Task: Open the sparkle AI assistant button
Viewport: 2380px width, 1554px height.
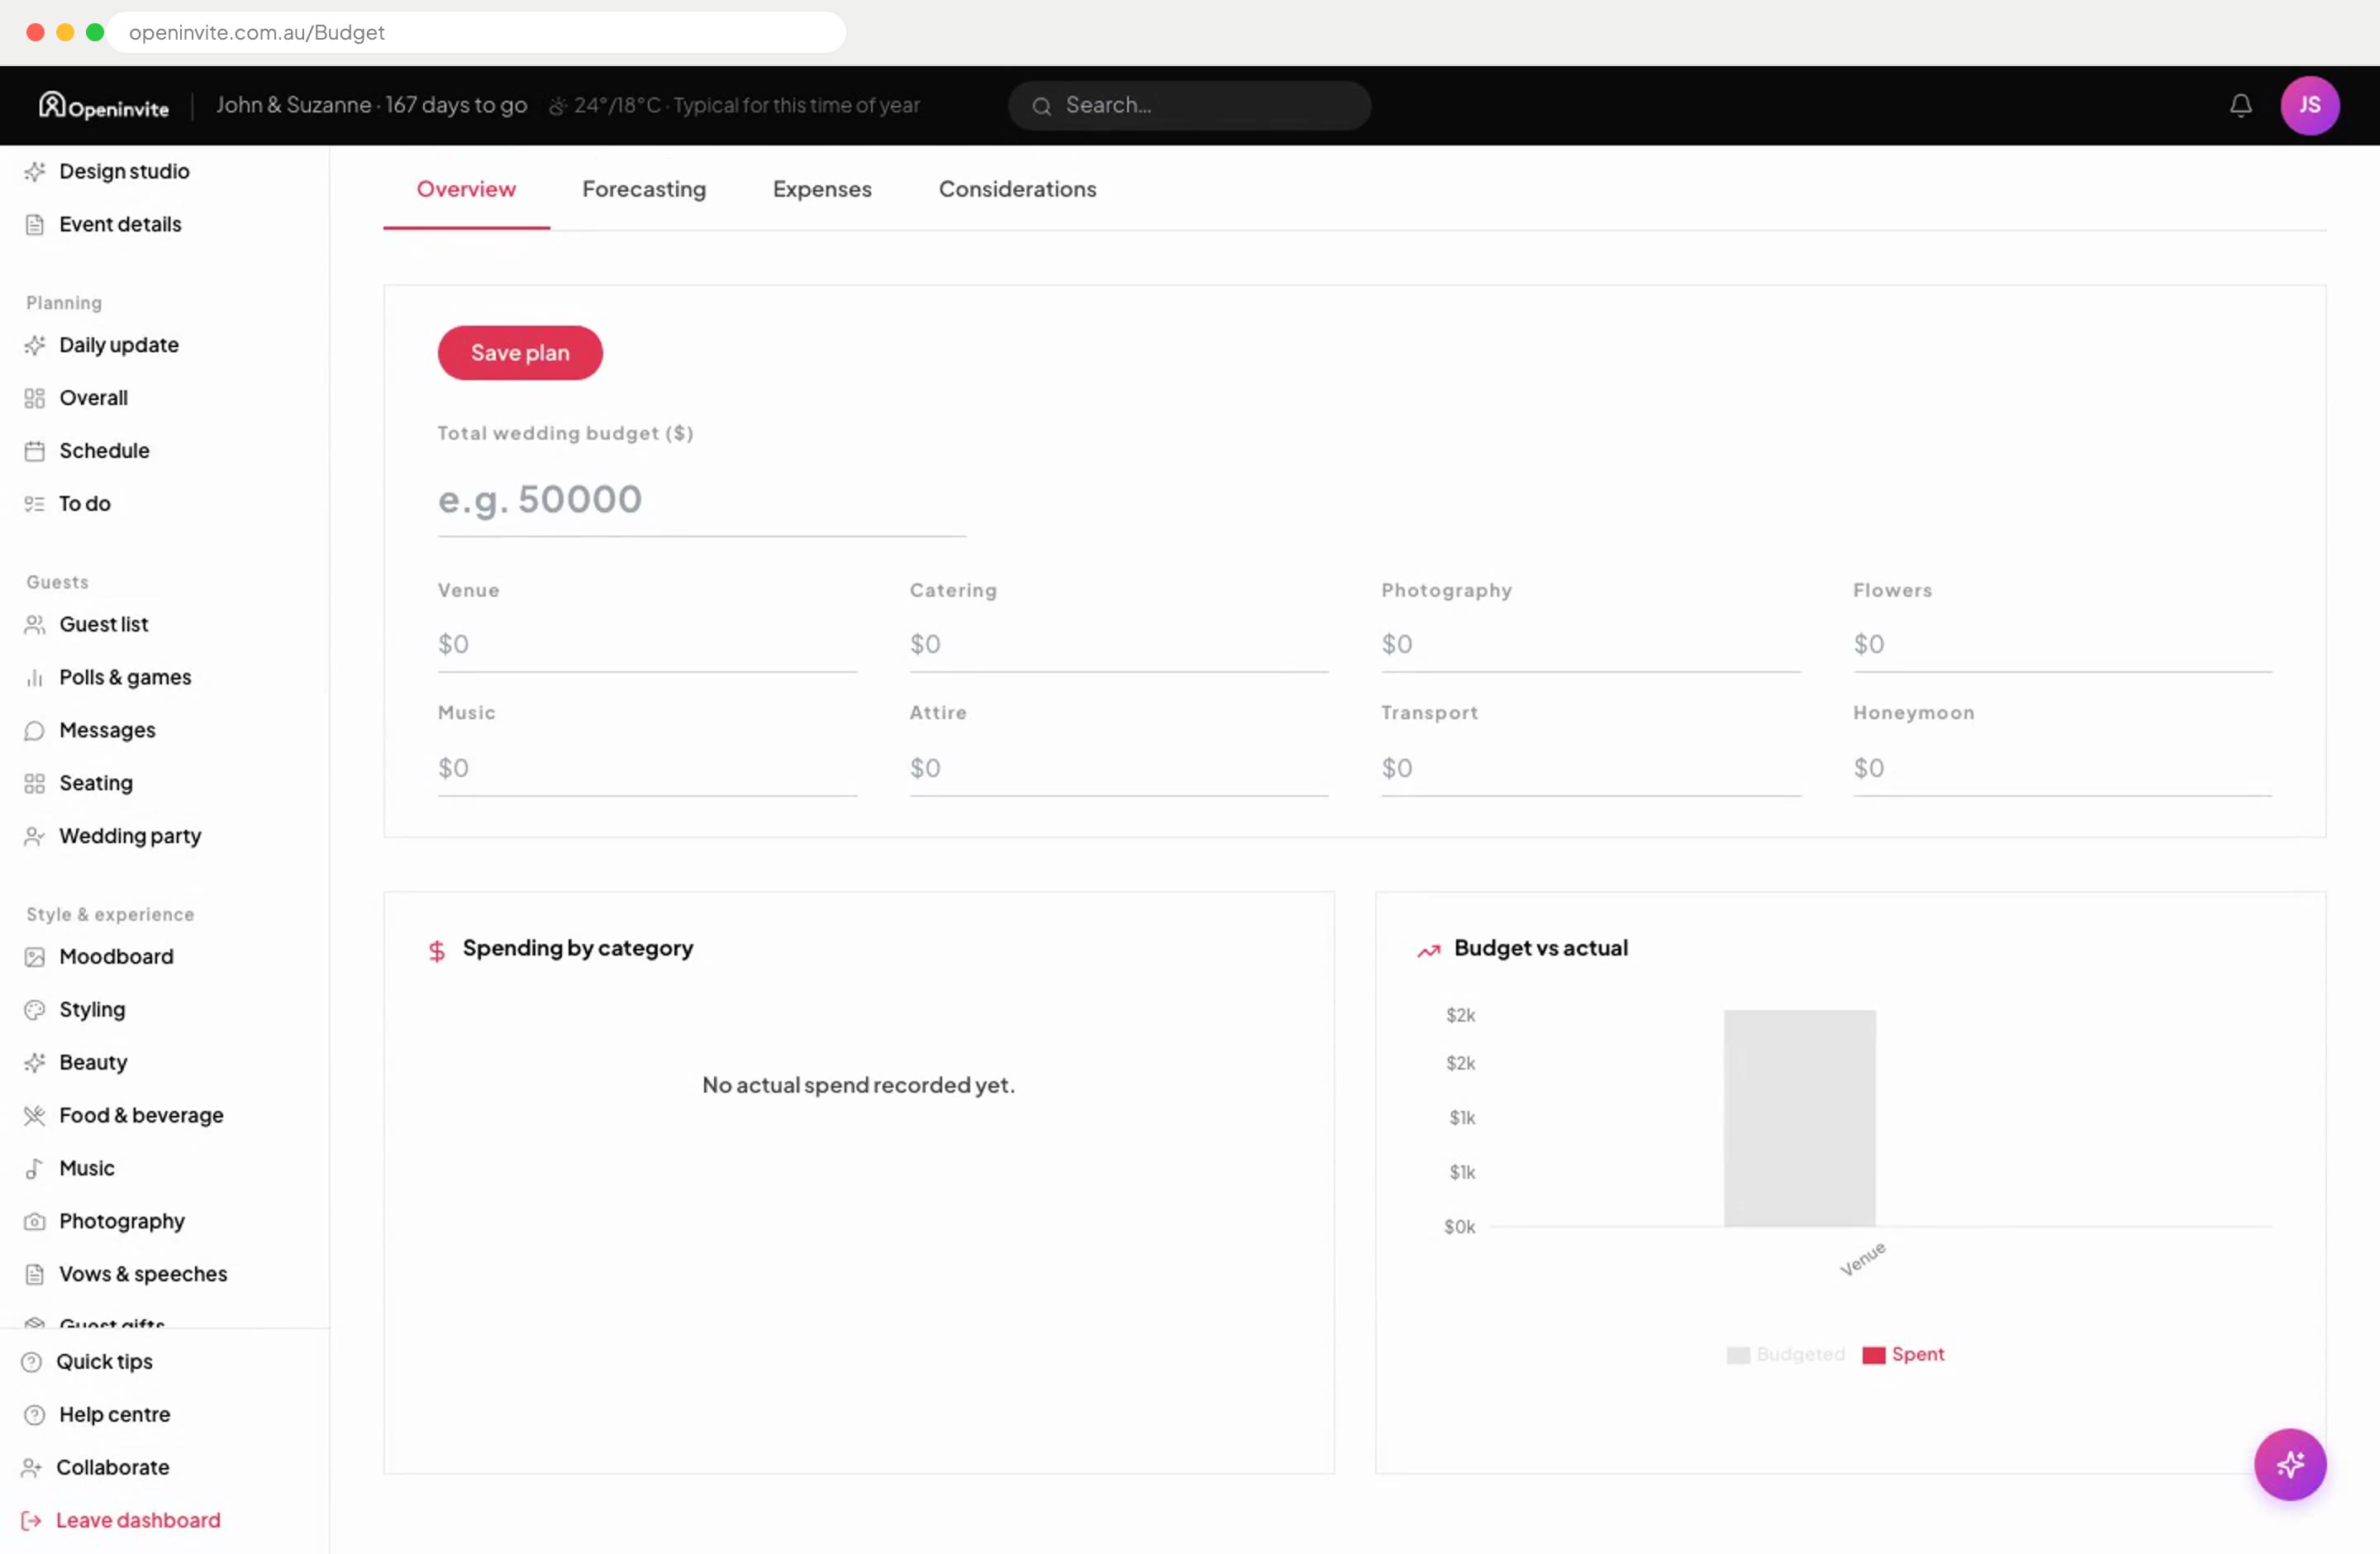Action: [2289, 1464]
